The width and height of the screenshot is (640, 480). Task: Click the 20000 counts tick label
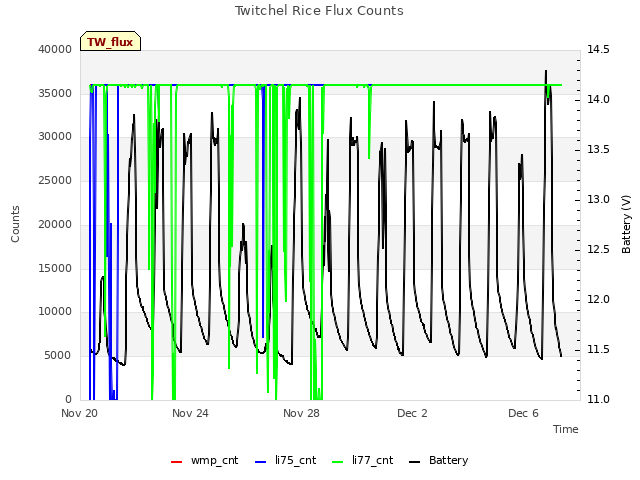coord(55,225)
